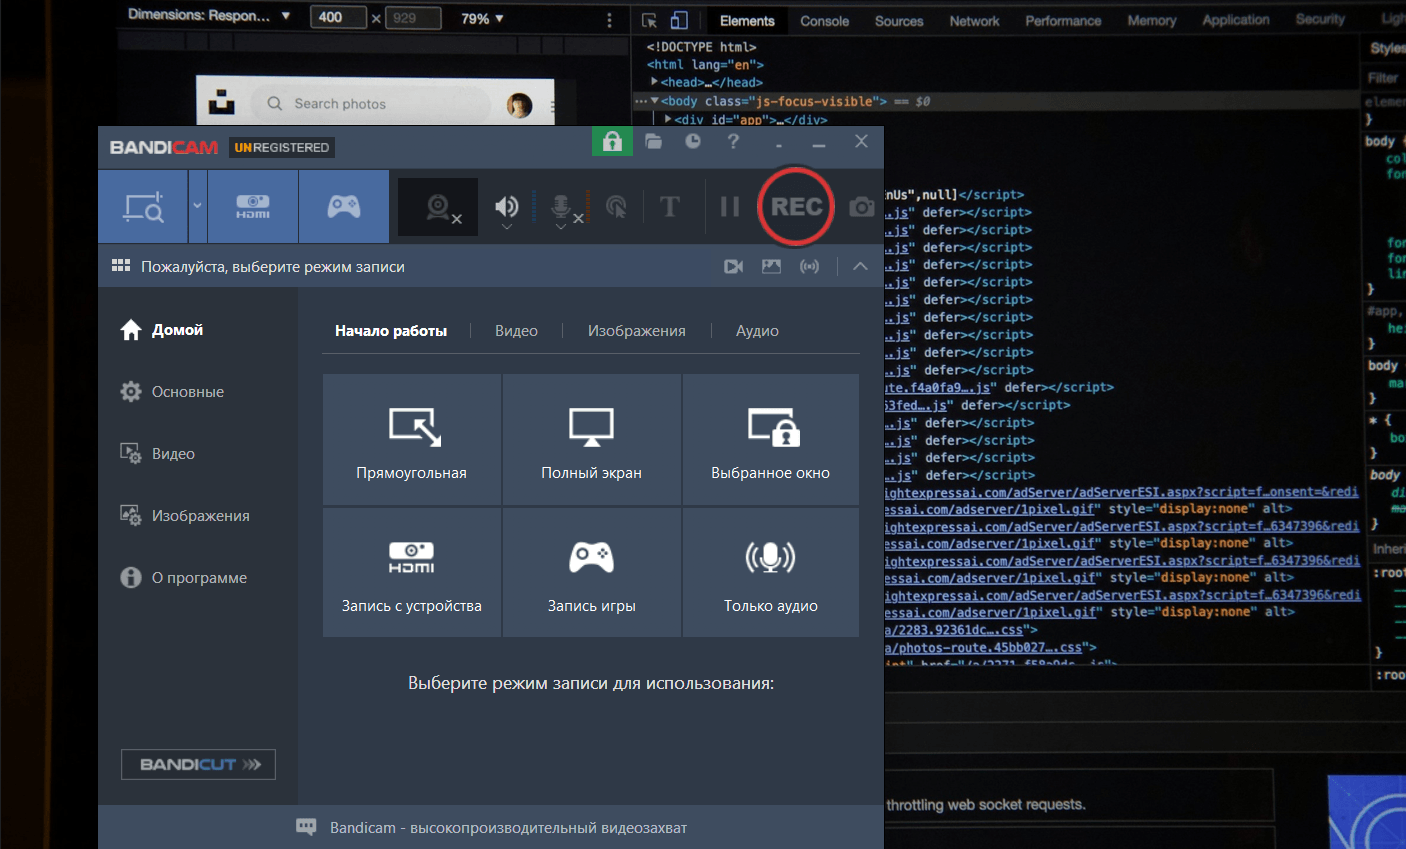Image resolution: width=1406 pixels, height=849 pixels.
Task: Open Основные settings in sidebar
Action: [172, 392]
